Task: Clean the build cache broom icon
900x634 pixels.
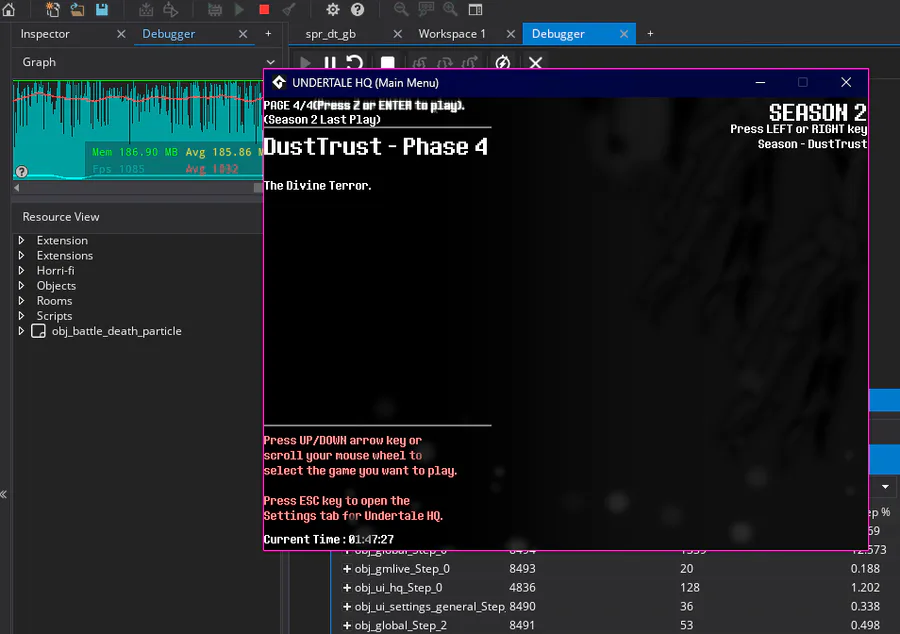Action: tap(289, 9)
